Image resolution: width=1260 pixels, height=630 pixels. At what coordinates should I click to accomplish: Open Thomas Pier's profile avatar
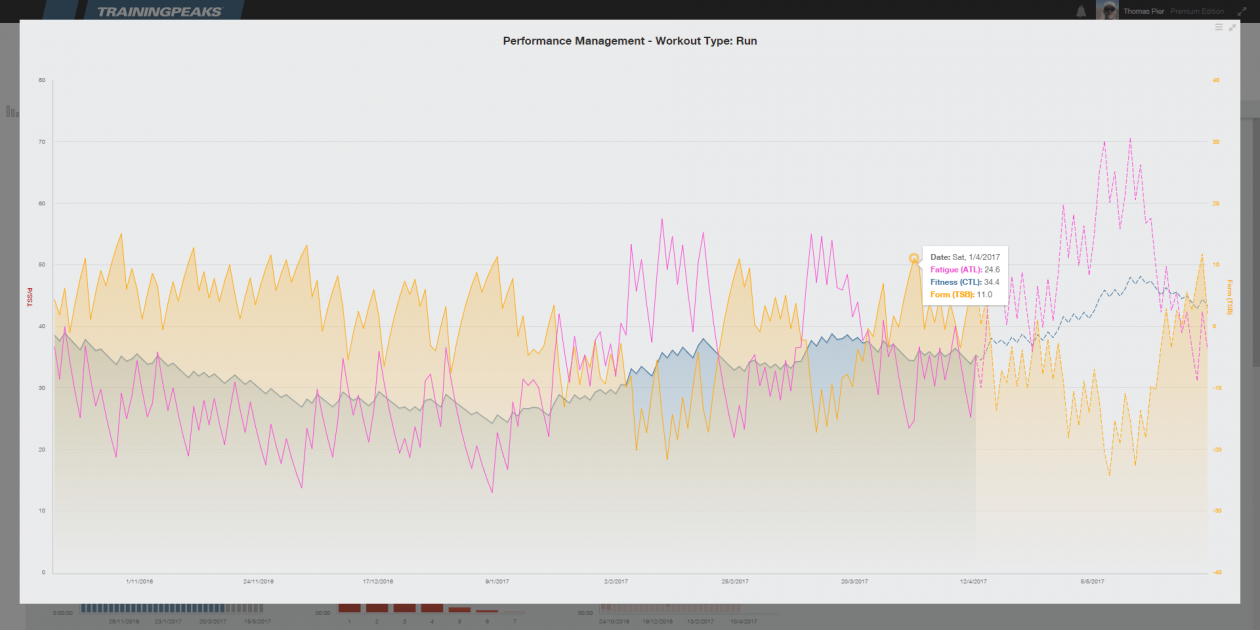pos(1106,10)
